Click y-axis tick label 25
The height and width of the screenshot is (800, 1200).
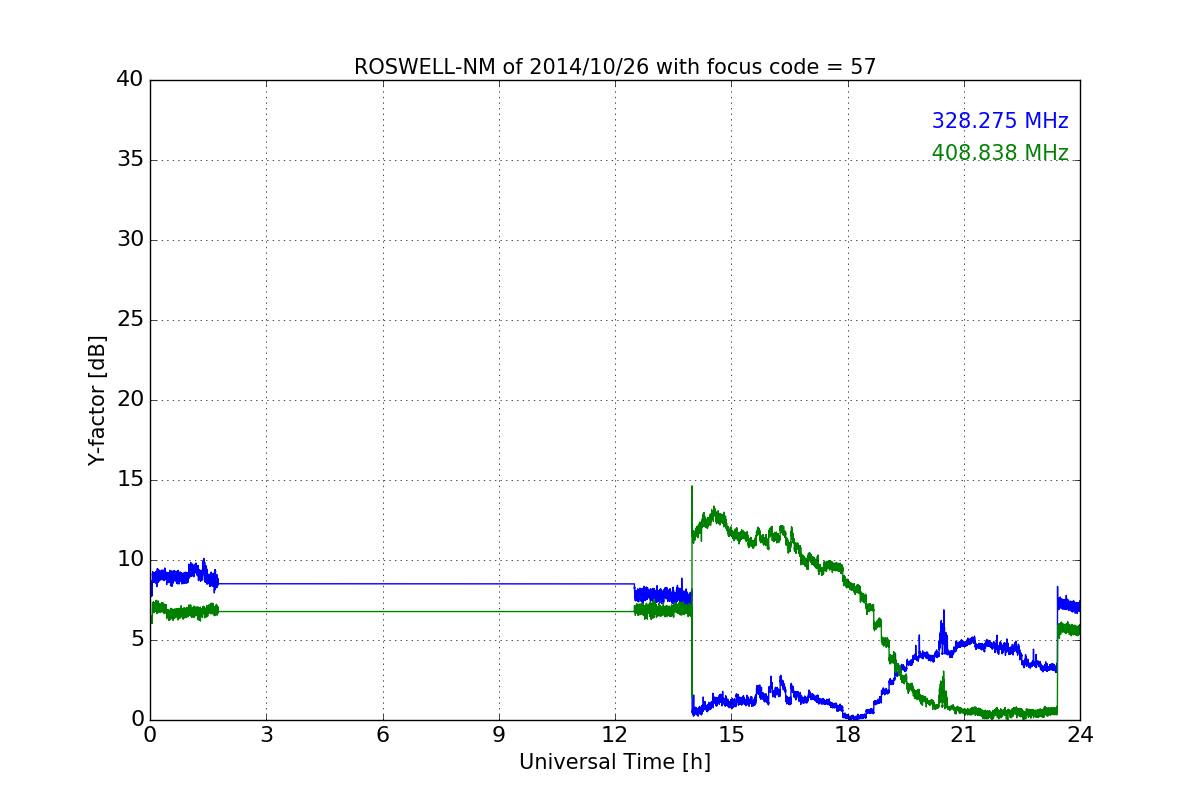tap(129, 320)
